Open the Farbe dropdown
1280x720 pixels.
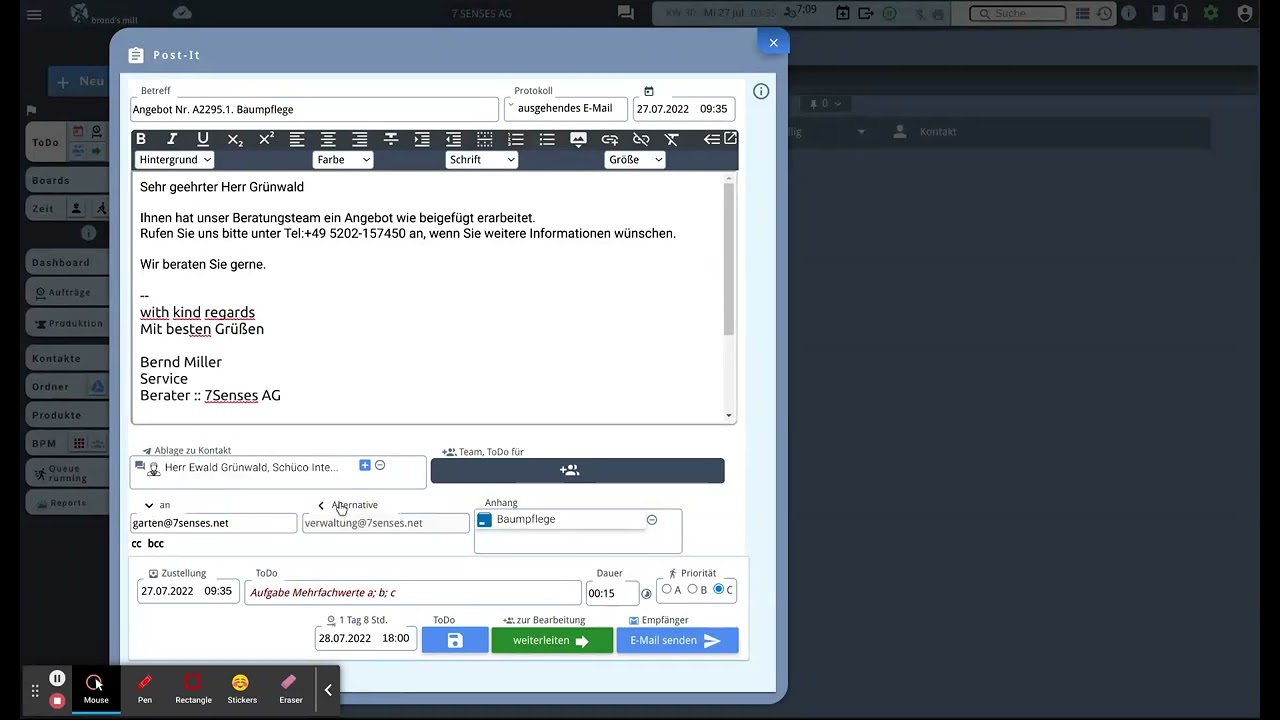pos(343,160)
